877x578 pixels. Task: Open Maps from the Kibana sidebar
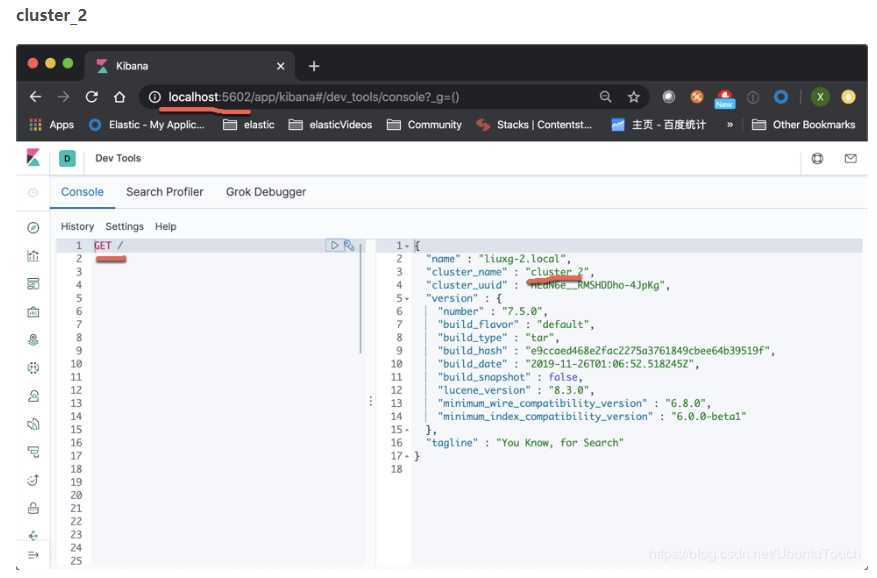point(33,340)
